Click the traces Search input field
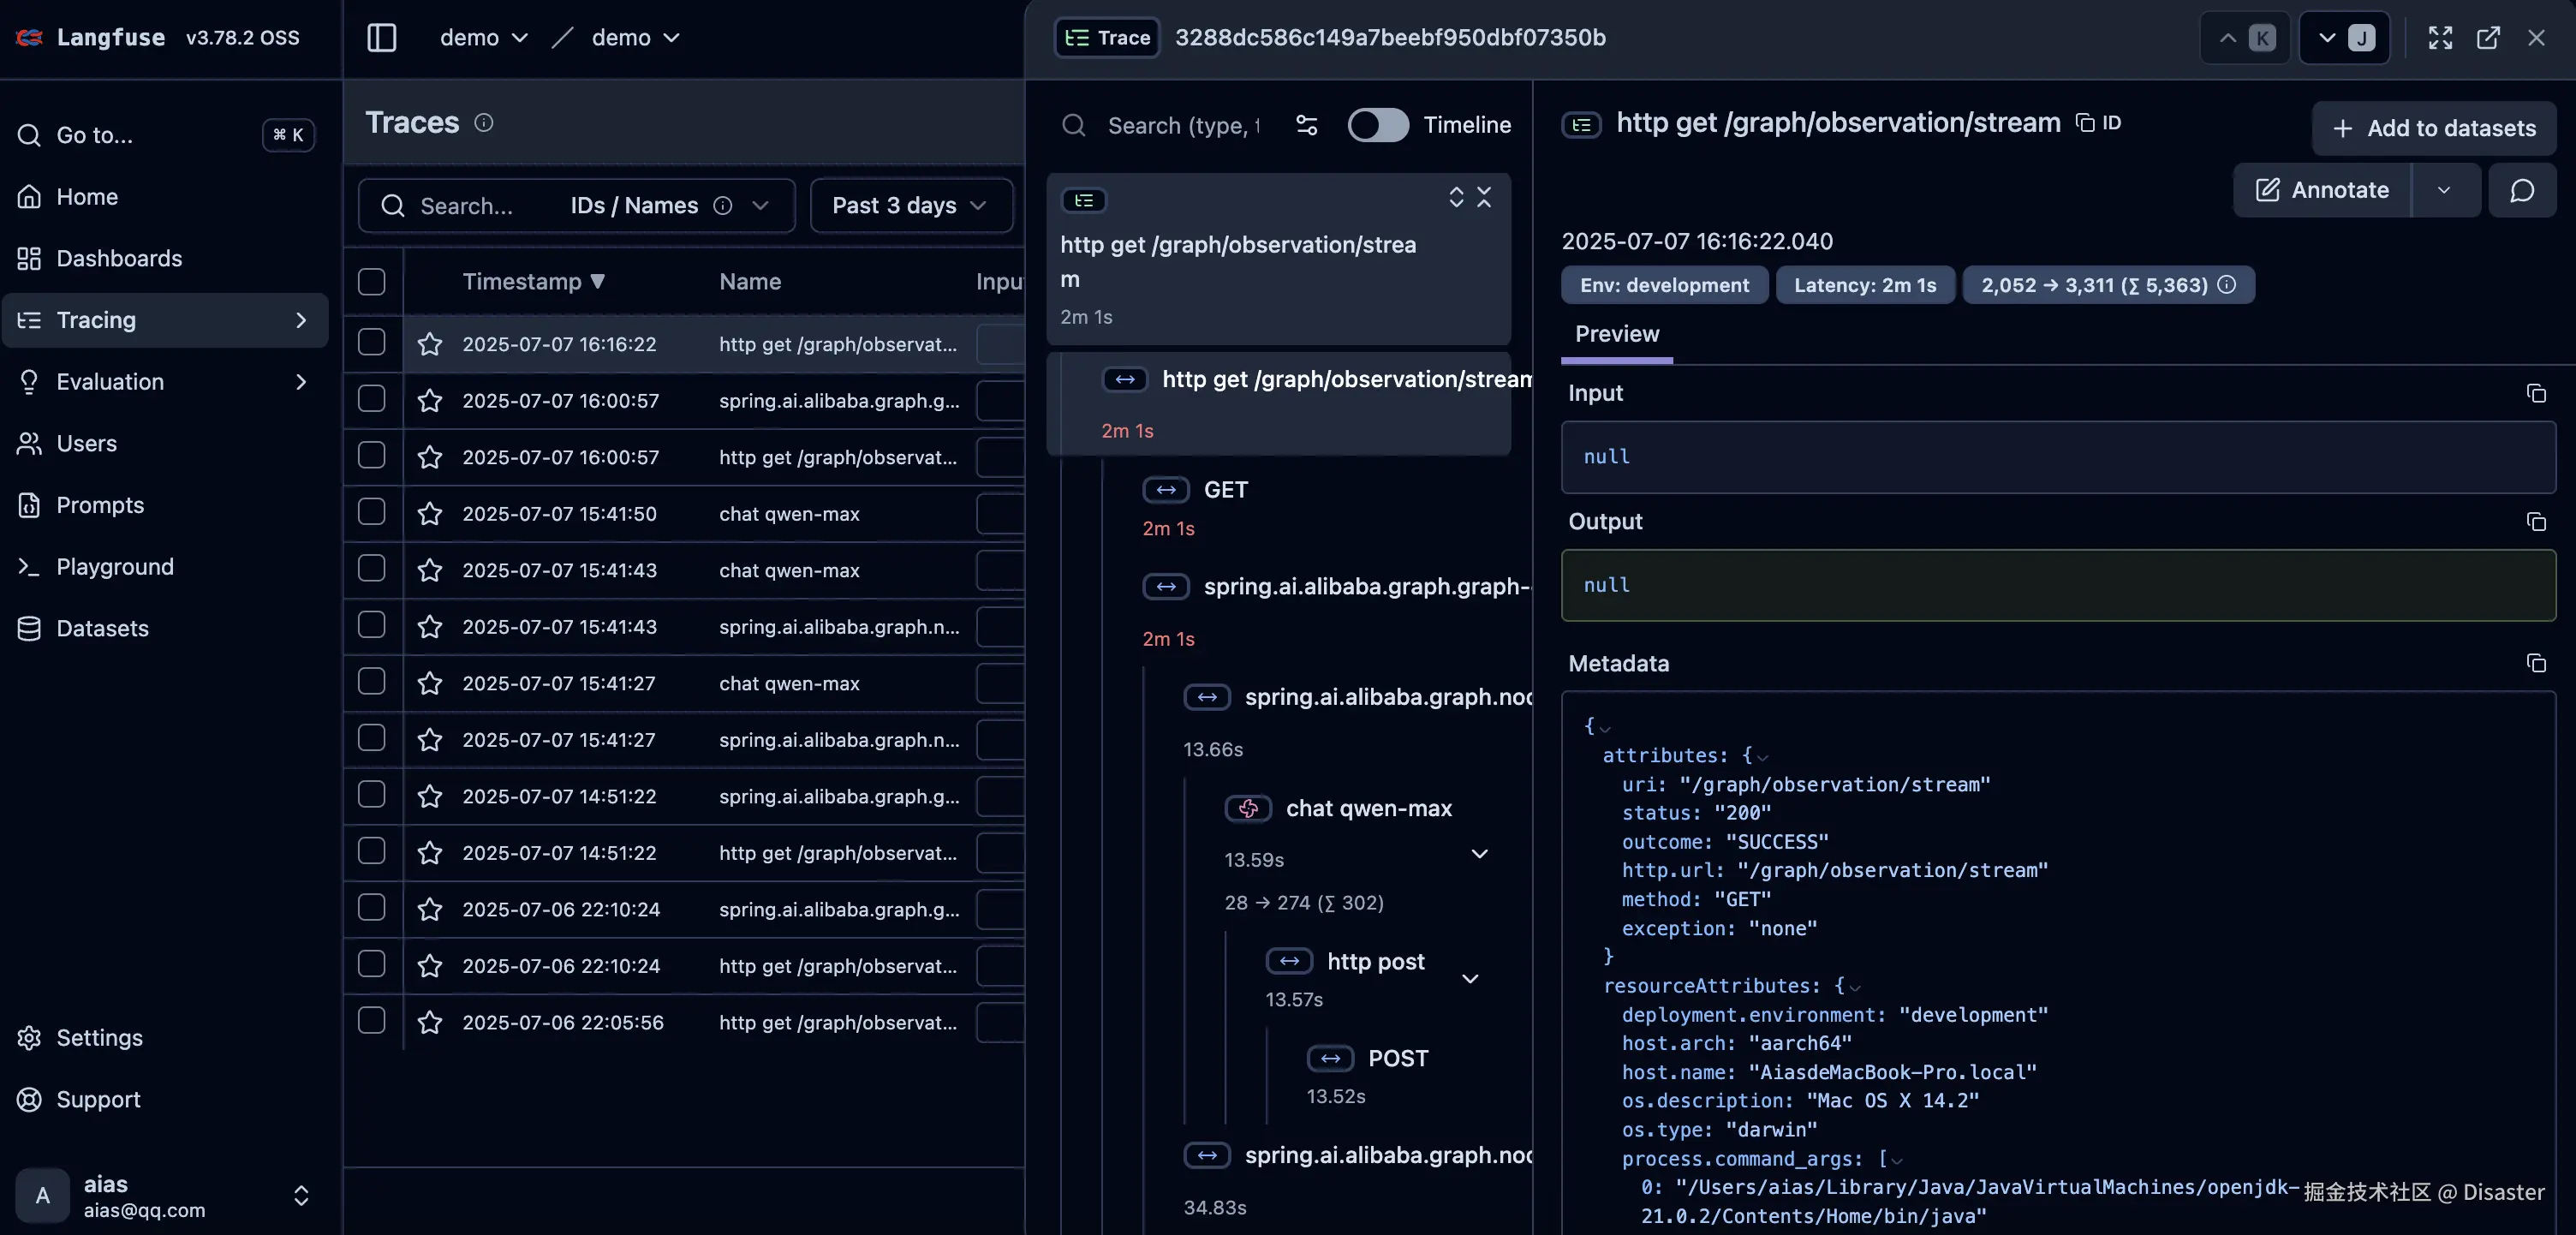The width and height of the screenshot is (2576, 1235). point(466,205)
